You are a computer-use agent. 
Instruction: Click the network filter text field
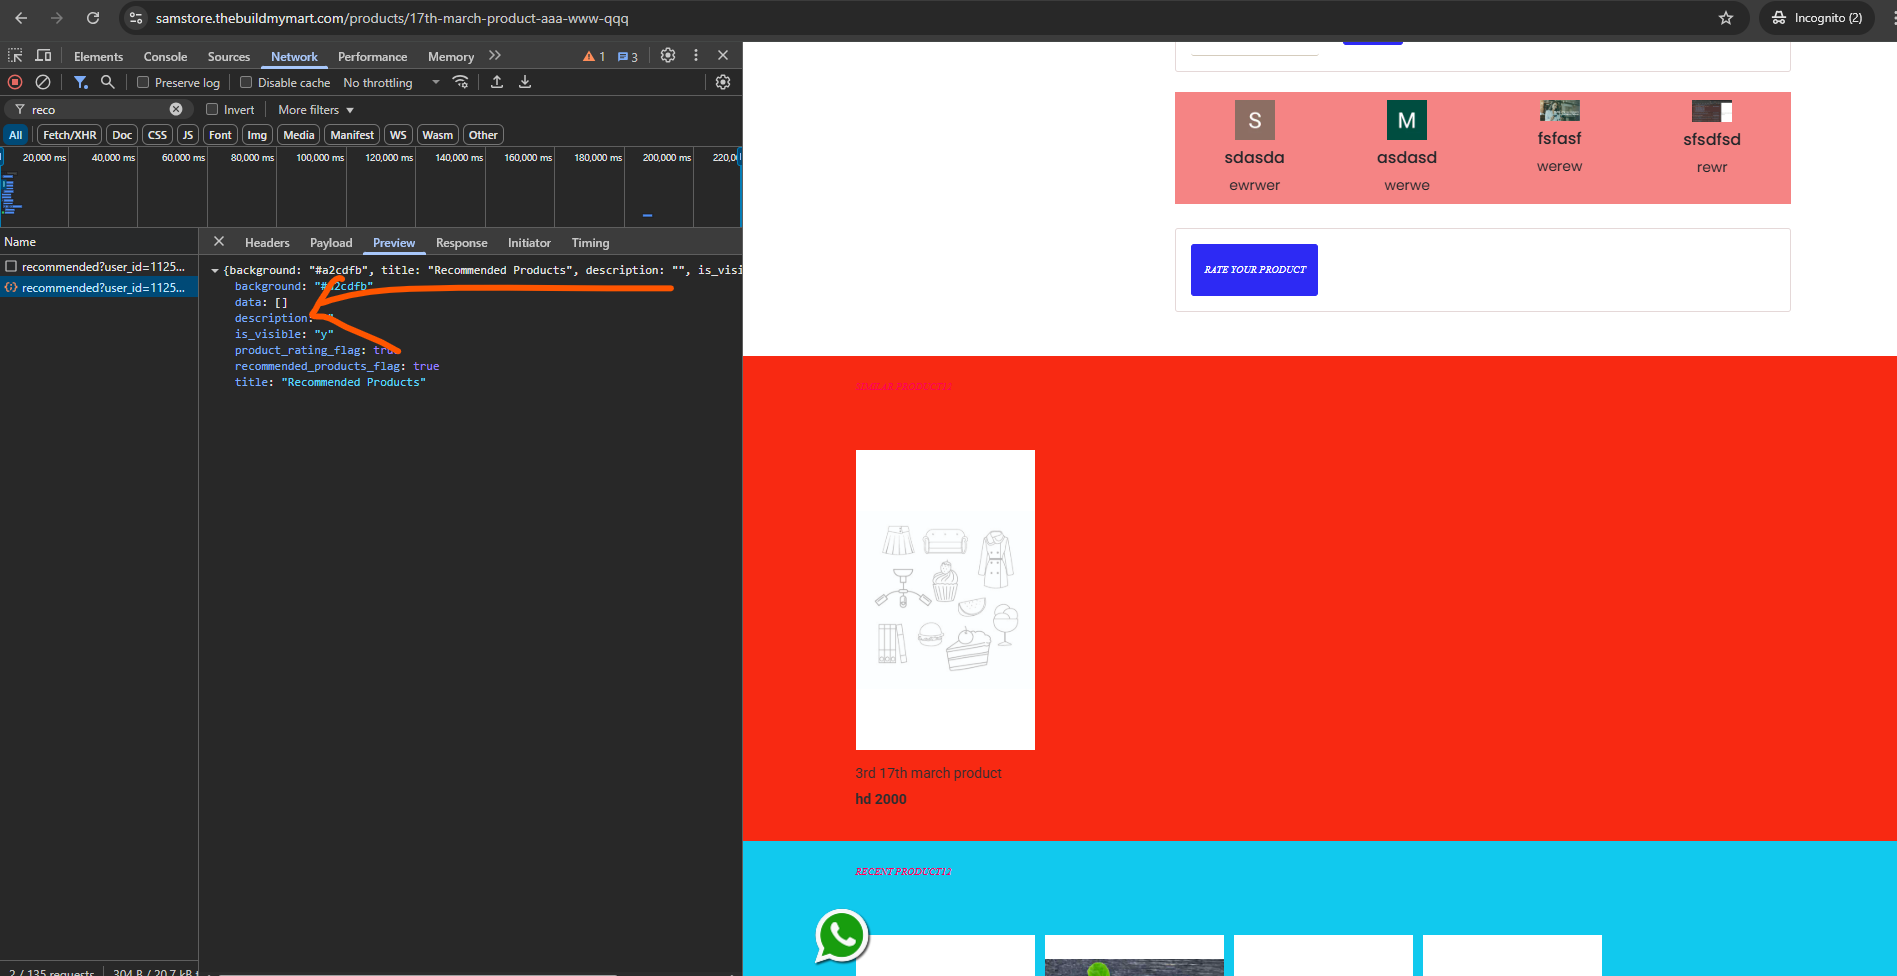pyautogui.click(x=98, y=110)
